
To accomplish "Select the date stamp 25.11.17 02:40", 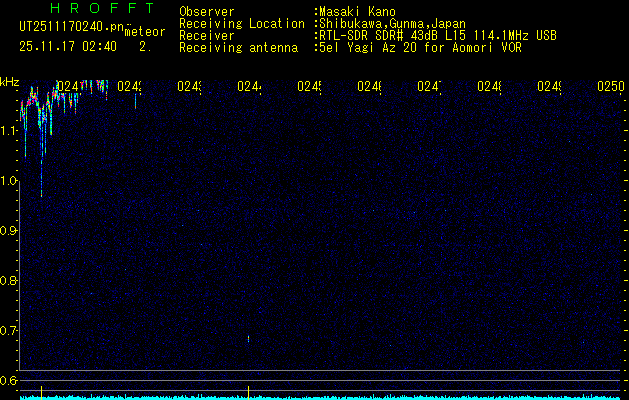I will 68,47.
